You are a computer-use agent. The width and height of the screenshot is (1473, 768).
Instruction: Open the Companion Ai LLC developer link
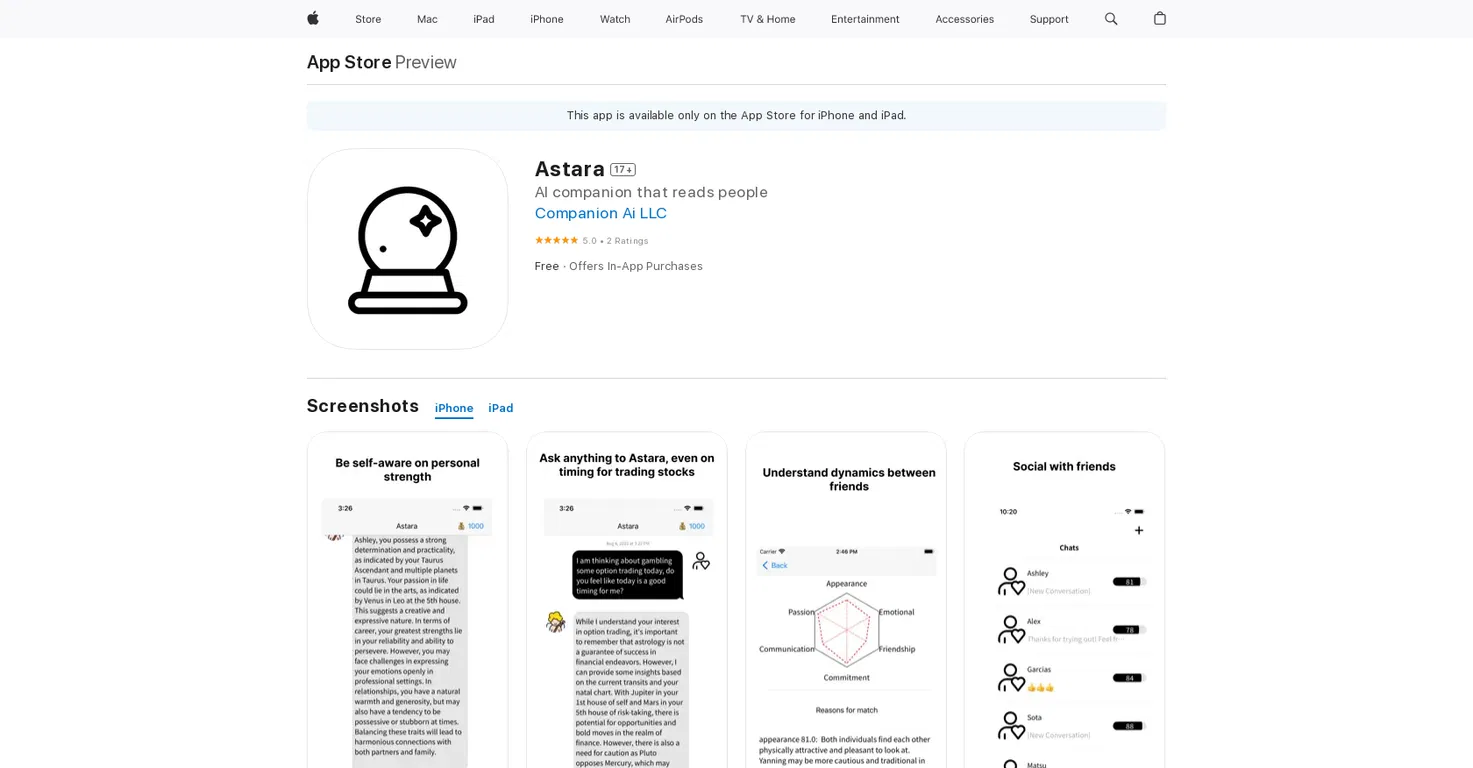pos(601,213)
